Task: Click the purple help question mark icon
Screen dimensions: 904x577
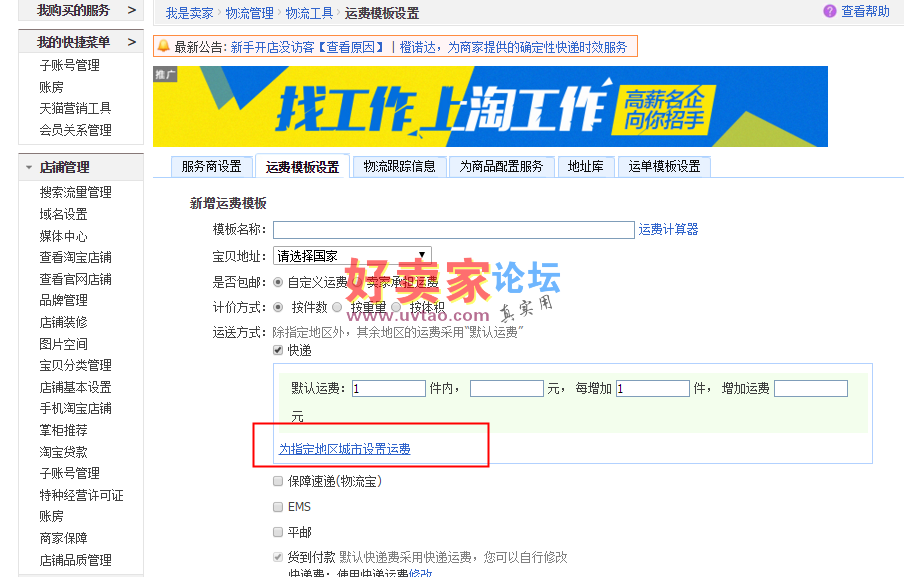Action: coord(830,11)
